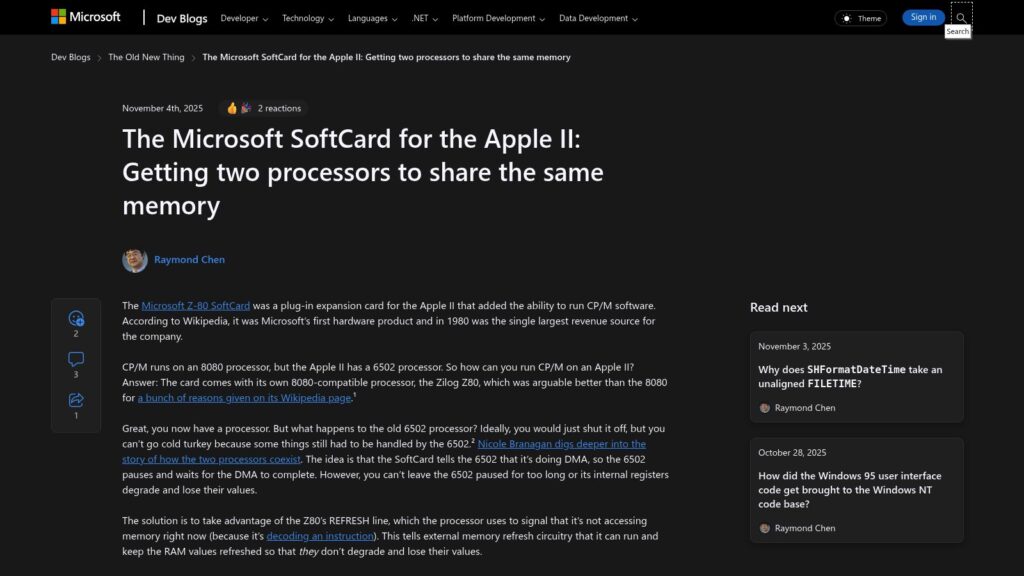
Task: Open the Windows 95 Read next card
Action: coord(856,490)
